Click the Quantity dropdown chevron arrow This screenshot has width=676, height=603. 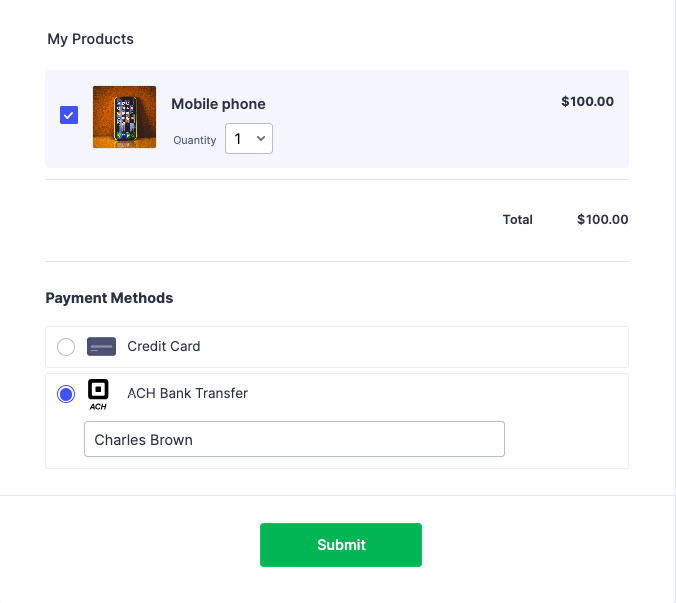click(262, 139)
